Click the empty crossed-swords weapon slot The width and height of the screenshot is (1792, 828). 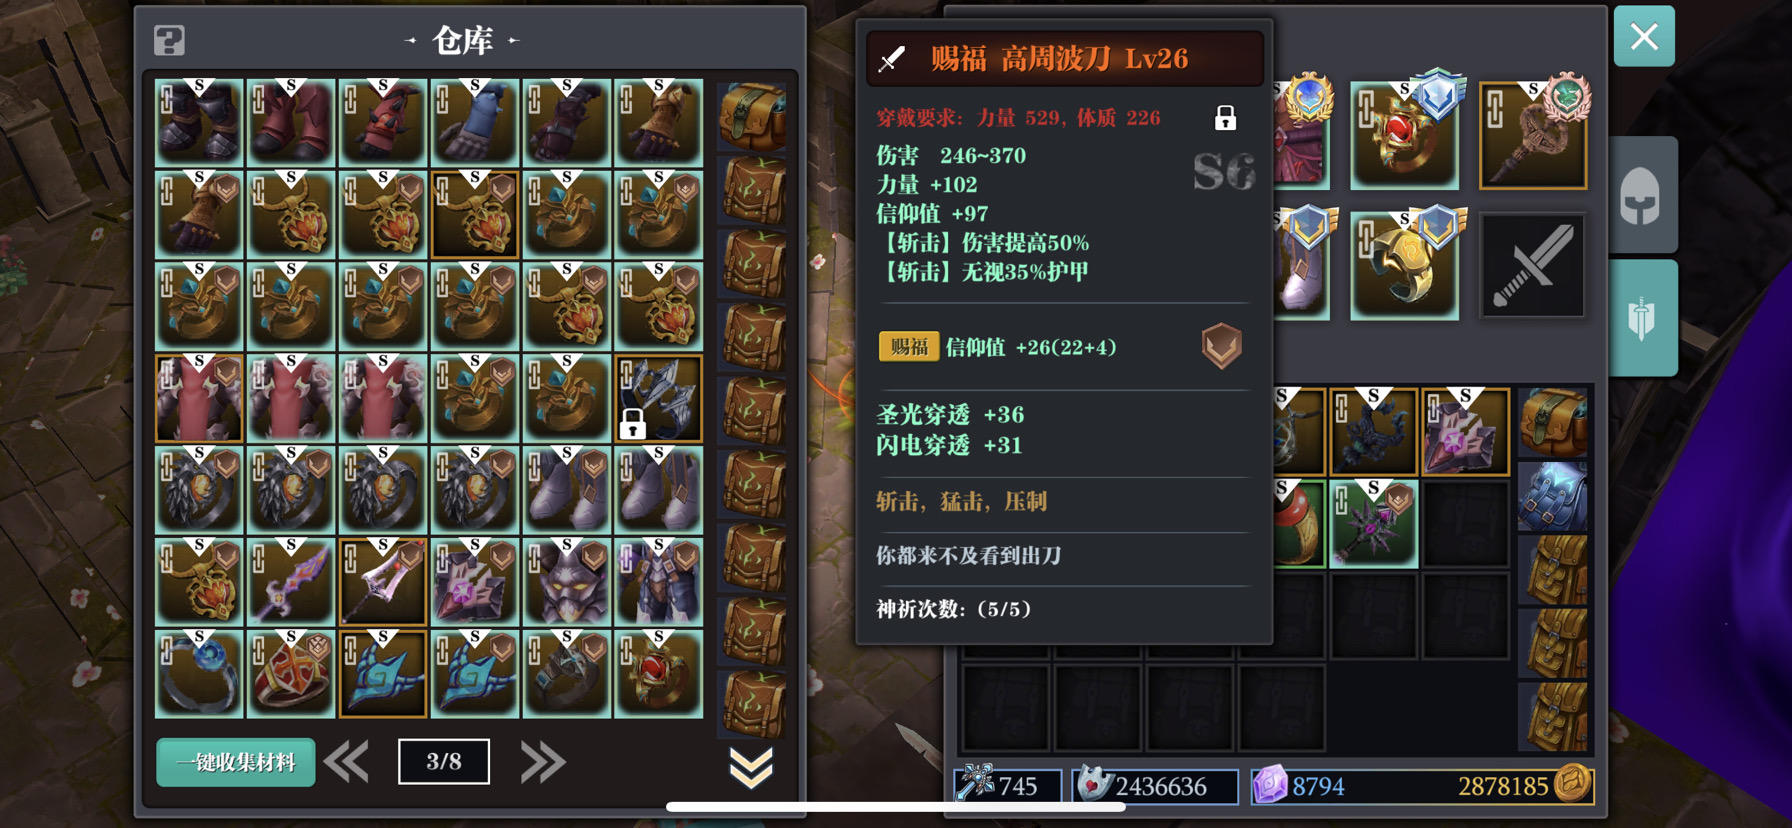pos(1532,266)
